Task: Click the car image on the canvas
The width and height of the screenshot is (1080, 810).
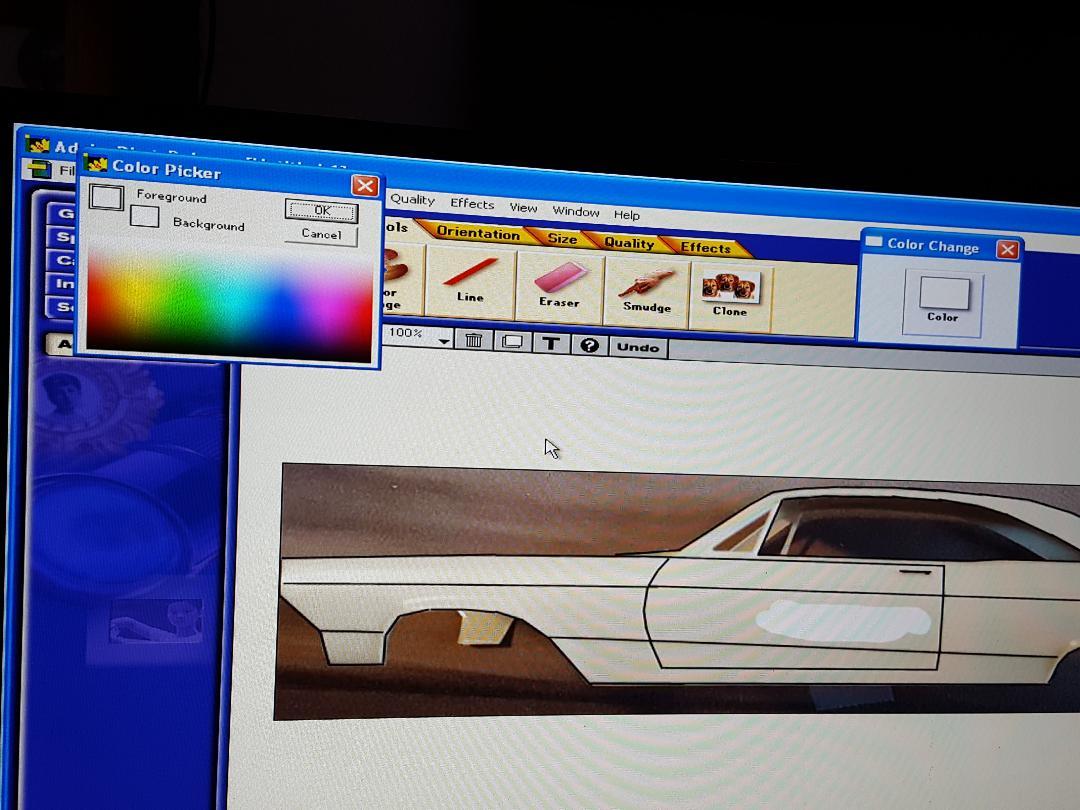Action: (678, 594)
